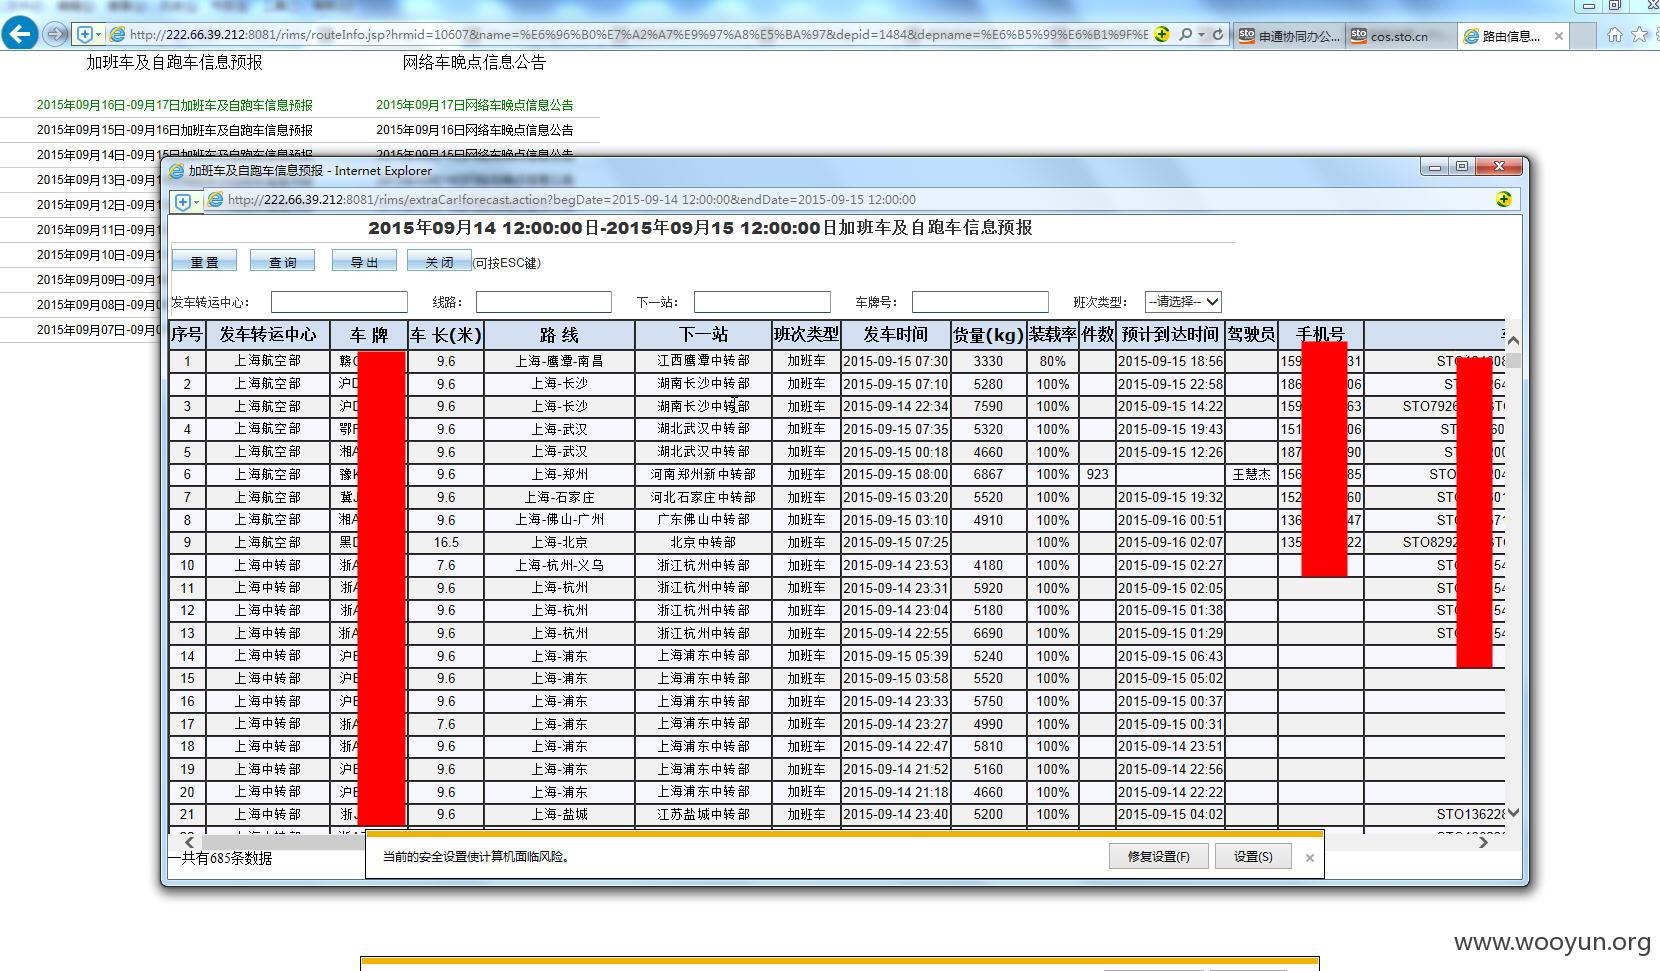The image size is (1660, 971).
Task: Click the 查询 button
Action: tap(282, 261)
